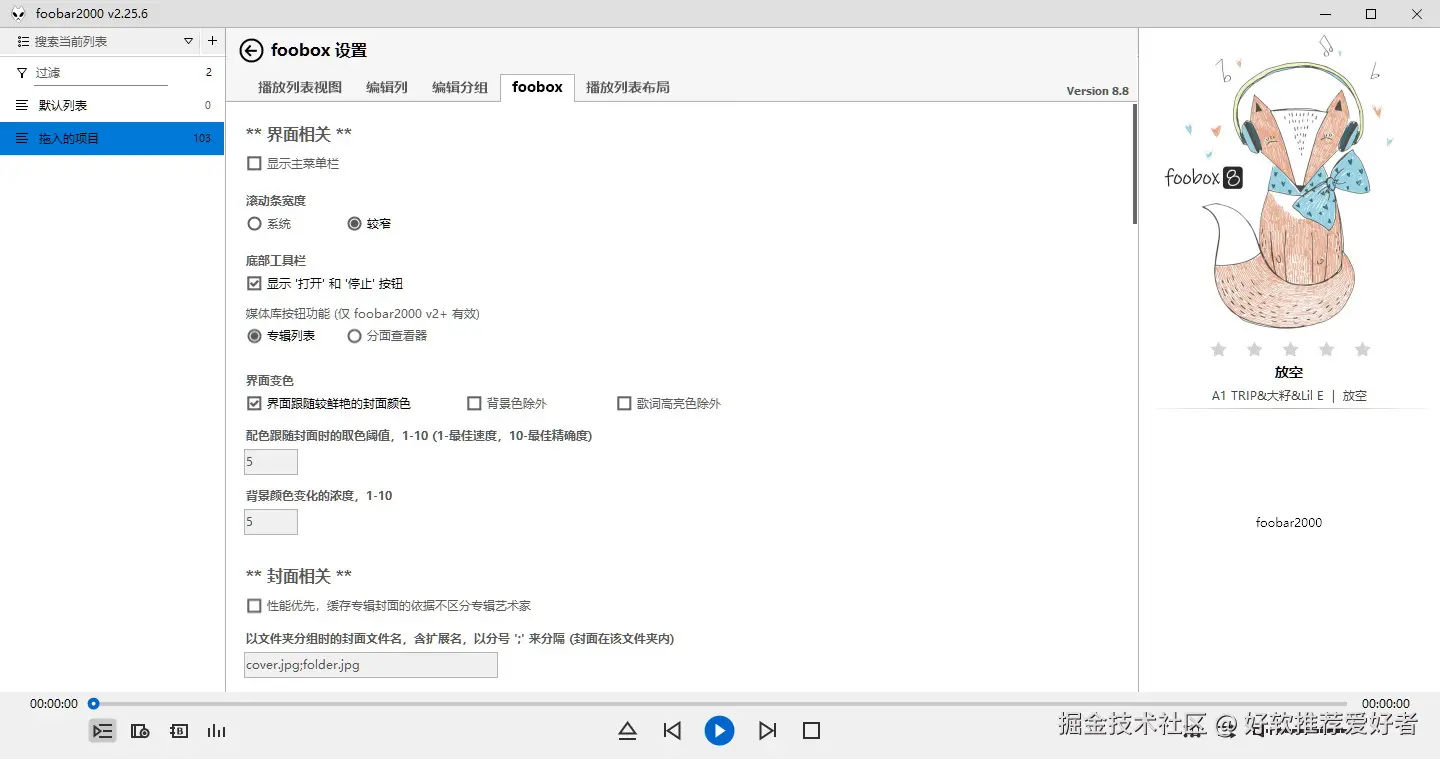Click the foobar2000 text in right panel
This screenshot has height=759, width=1440.
point(1289,522)
